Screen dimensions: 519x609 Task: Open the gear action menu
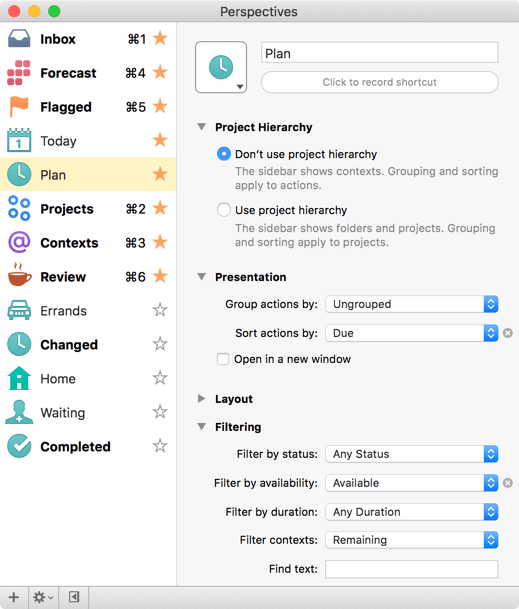point(43,597)
